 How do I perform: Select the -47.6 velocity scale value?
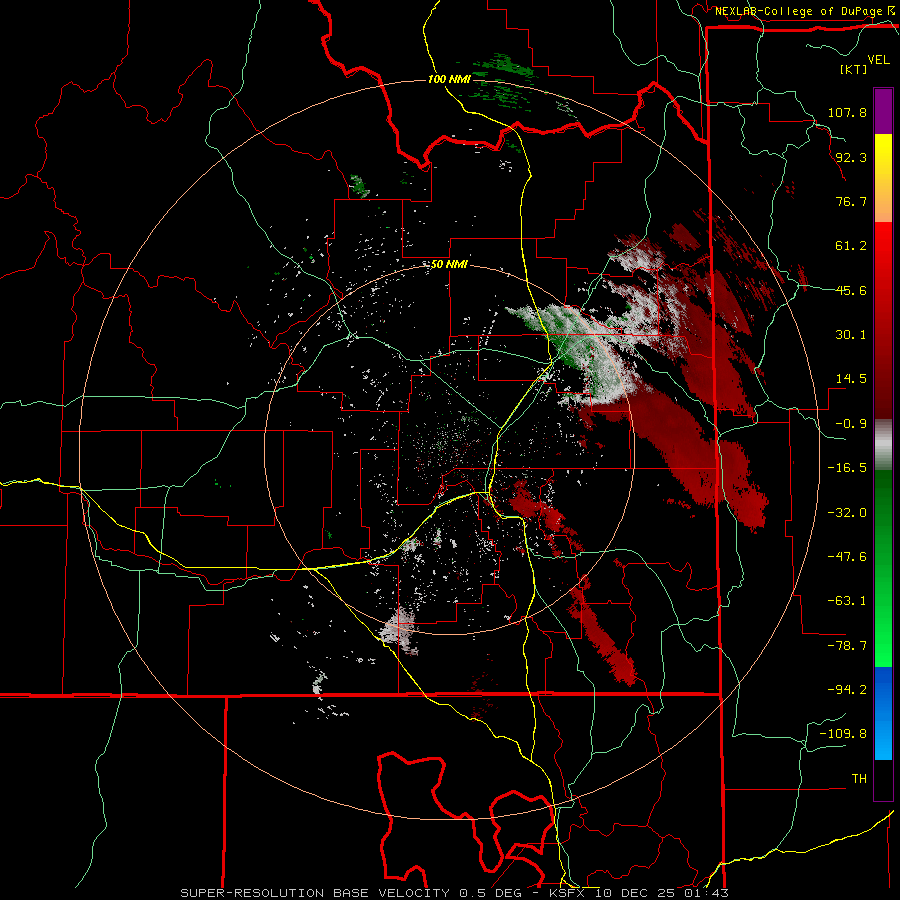click(847, 557)
